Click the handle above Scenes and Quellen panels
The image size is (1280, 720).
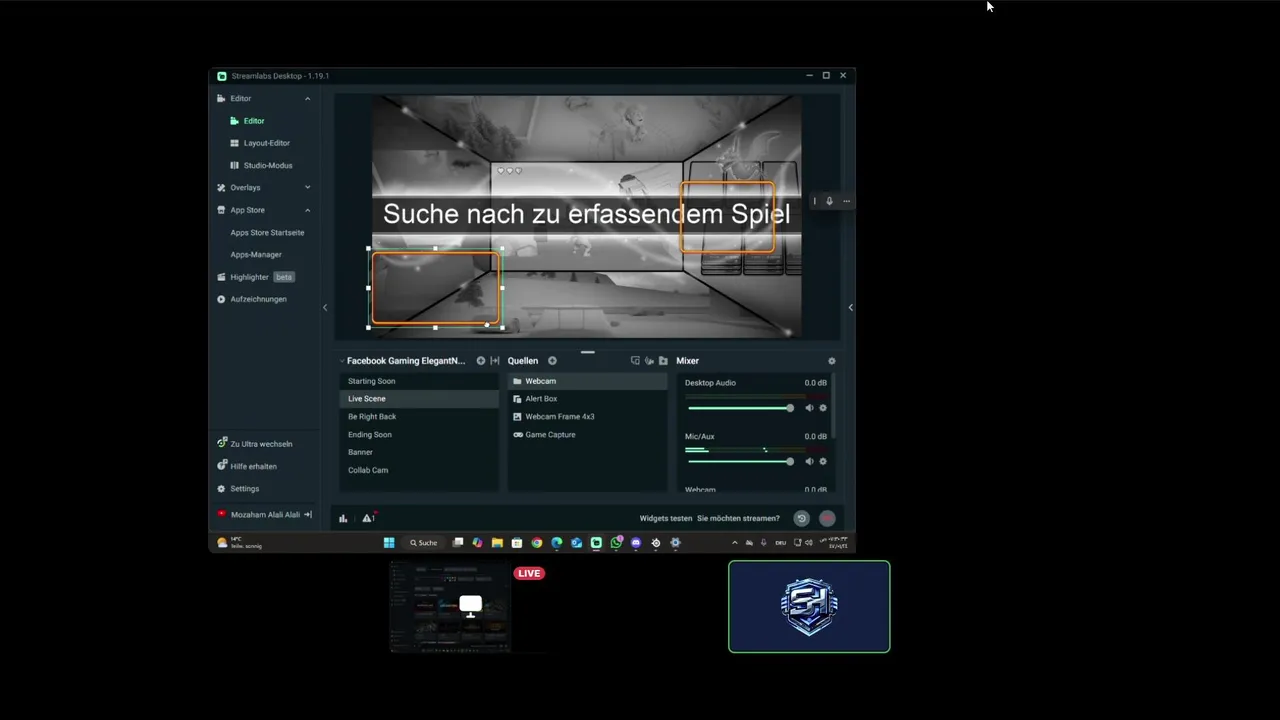[x=588, y=352]
